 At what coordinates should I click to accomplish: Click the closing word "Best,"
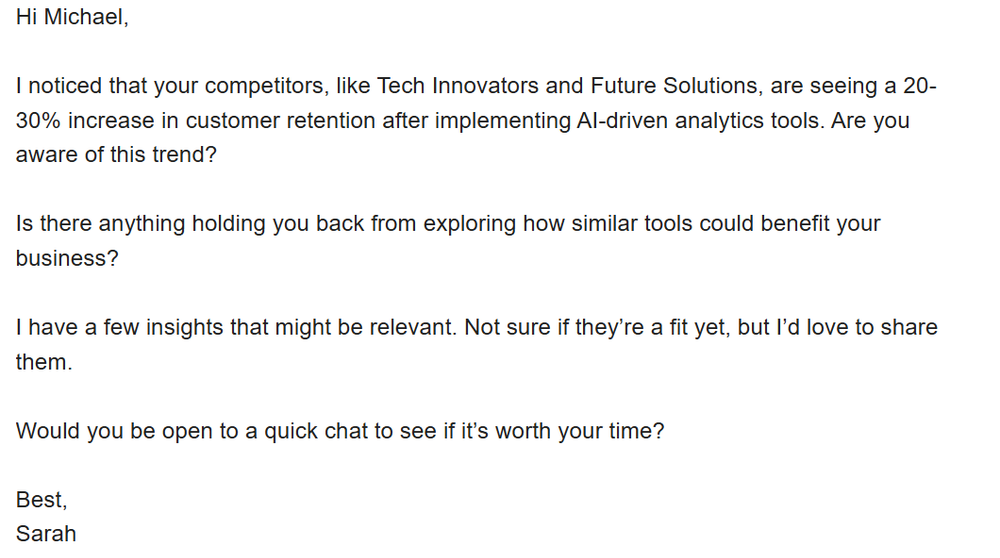41,500
